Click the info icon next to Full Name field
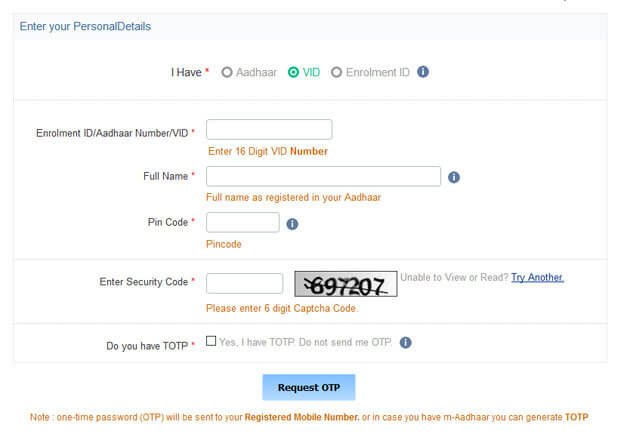The image size is (630, 440). click(454, 177)
